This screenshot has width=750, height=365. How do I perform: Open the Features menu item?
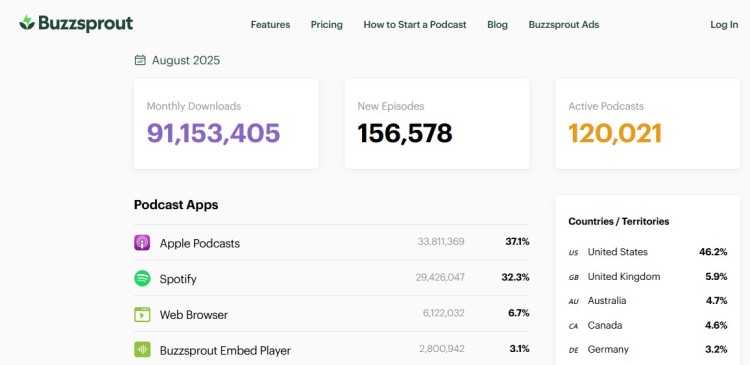(270, 24)
